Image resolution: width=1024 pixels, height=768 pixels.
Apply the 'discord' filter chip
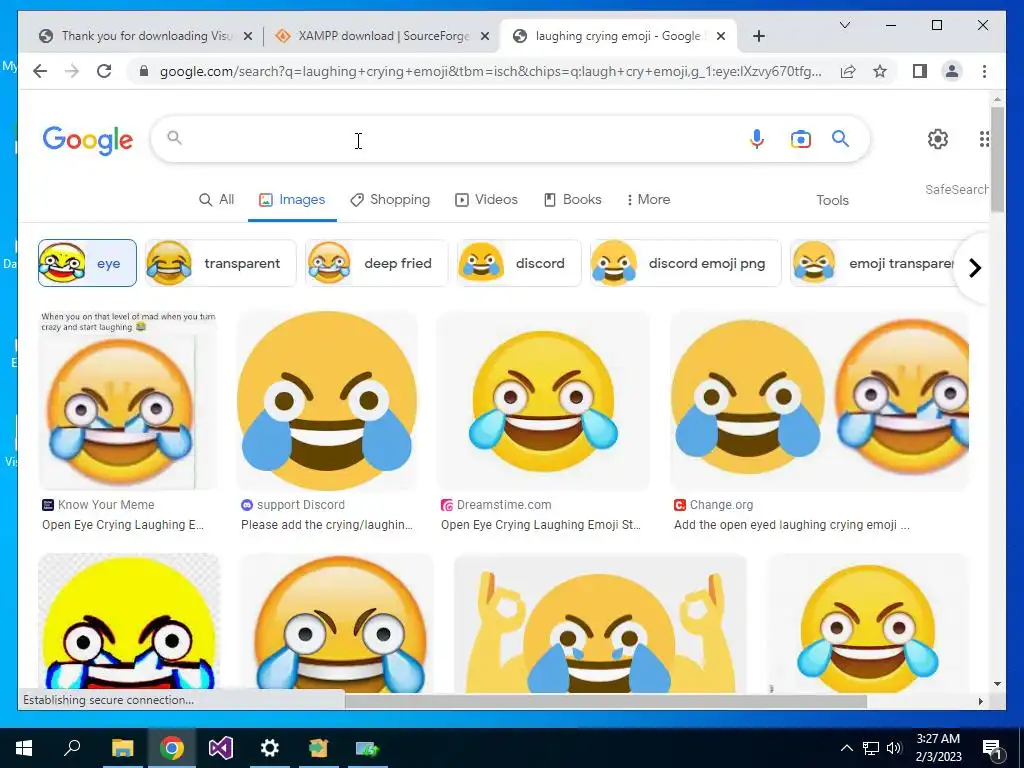point(519,263)
